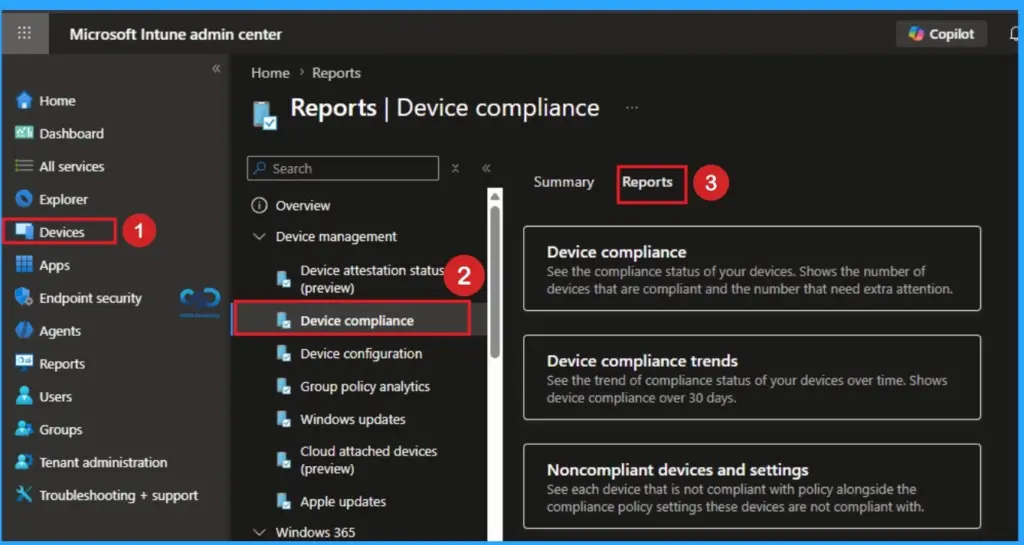Click the Users person icon
The image size is (1024, 545).
click(24, 396)
